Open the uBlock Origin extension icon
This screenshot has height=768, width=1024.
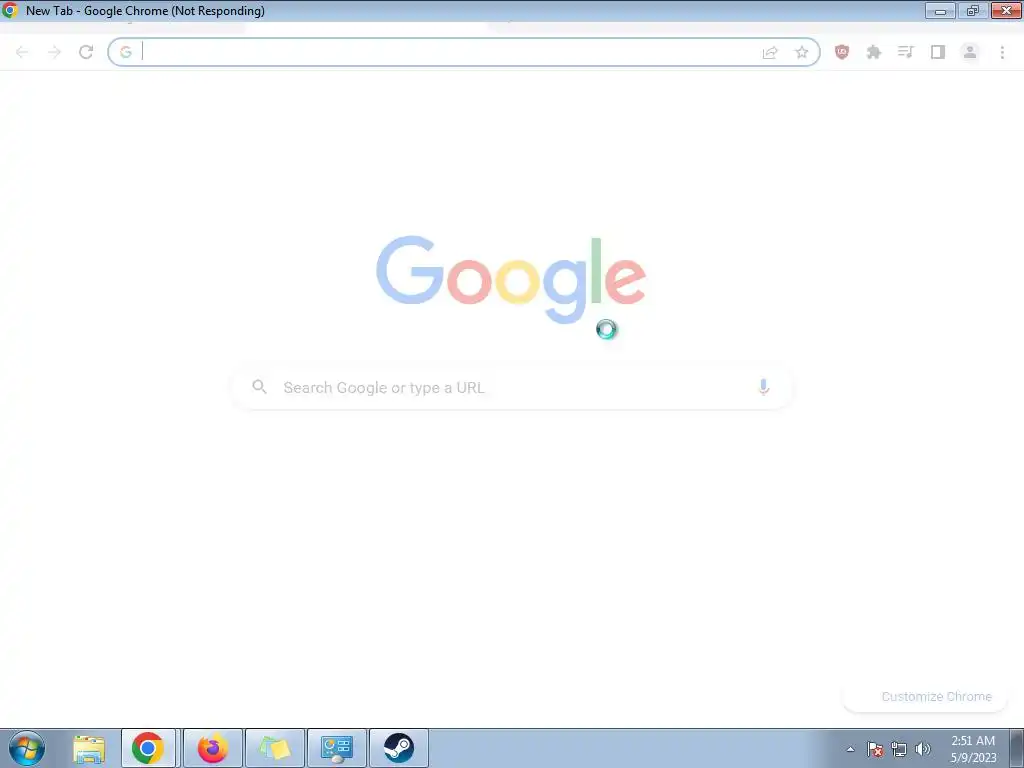(x=842, y=52)
